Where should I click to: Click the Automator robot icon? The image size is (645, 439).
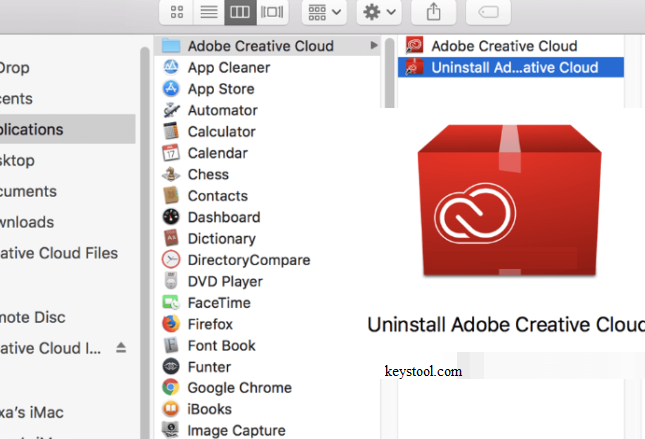[x=171, y=110]
